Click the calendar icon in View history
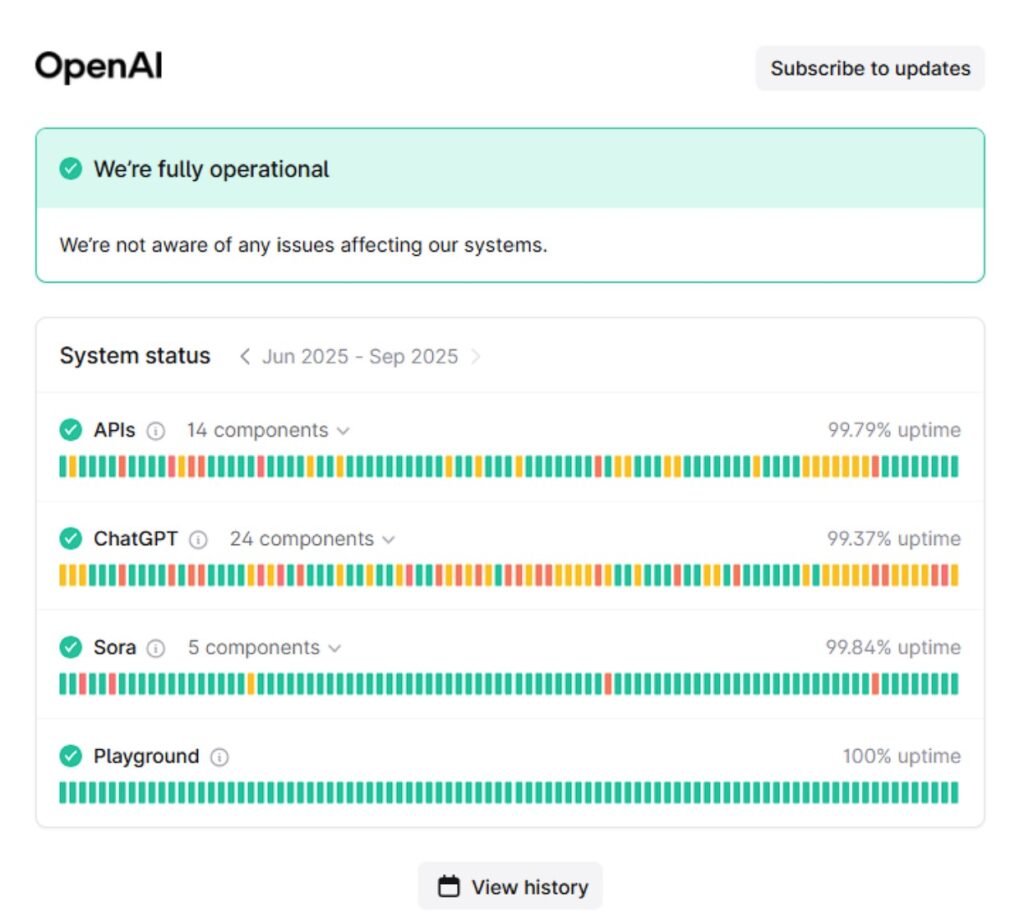The height and width of the screenshot is (916, 1024). pos(450,887)
